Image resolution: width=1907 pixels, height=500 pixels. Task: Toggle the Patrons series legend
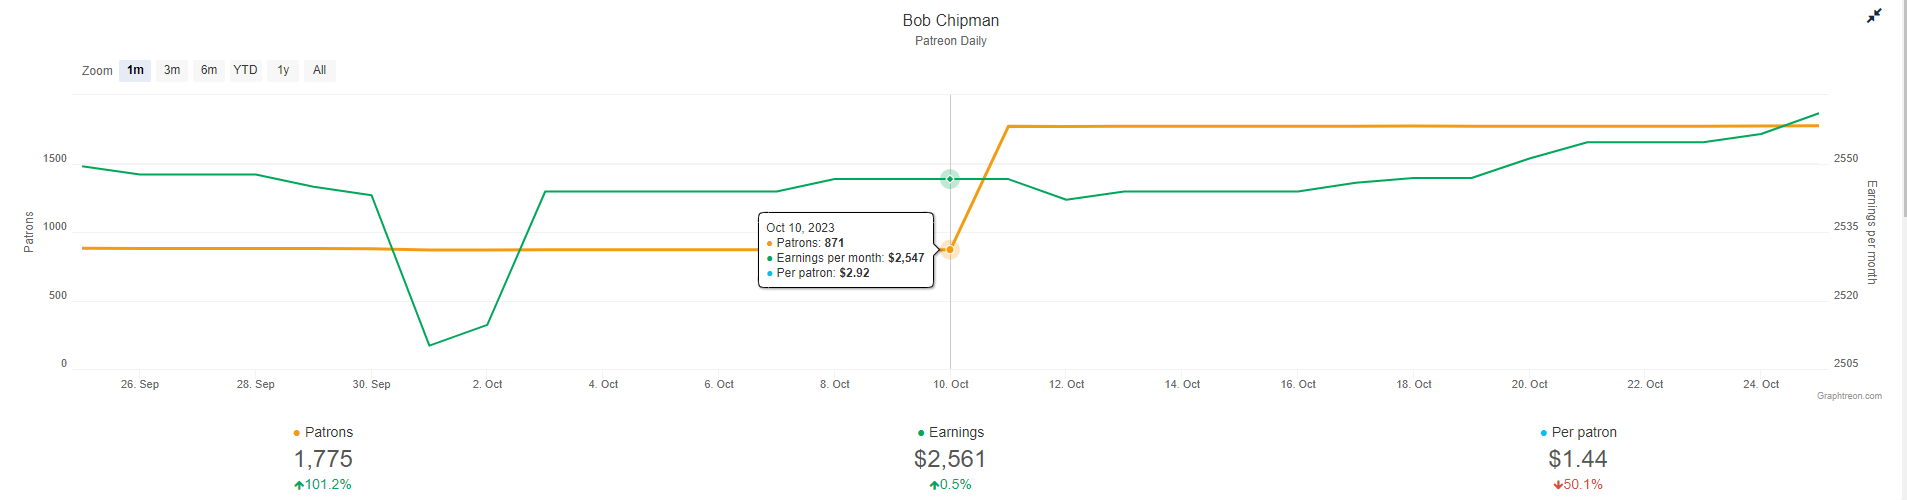[329, 432]
